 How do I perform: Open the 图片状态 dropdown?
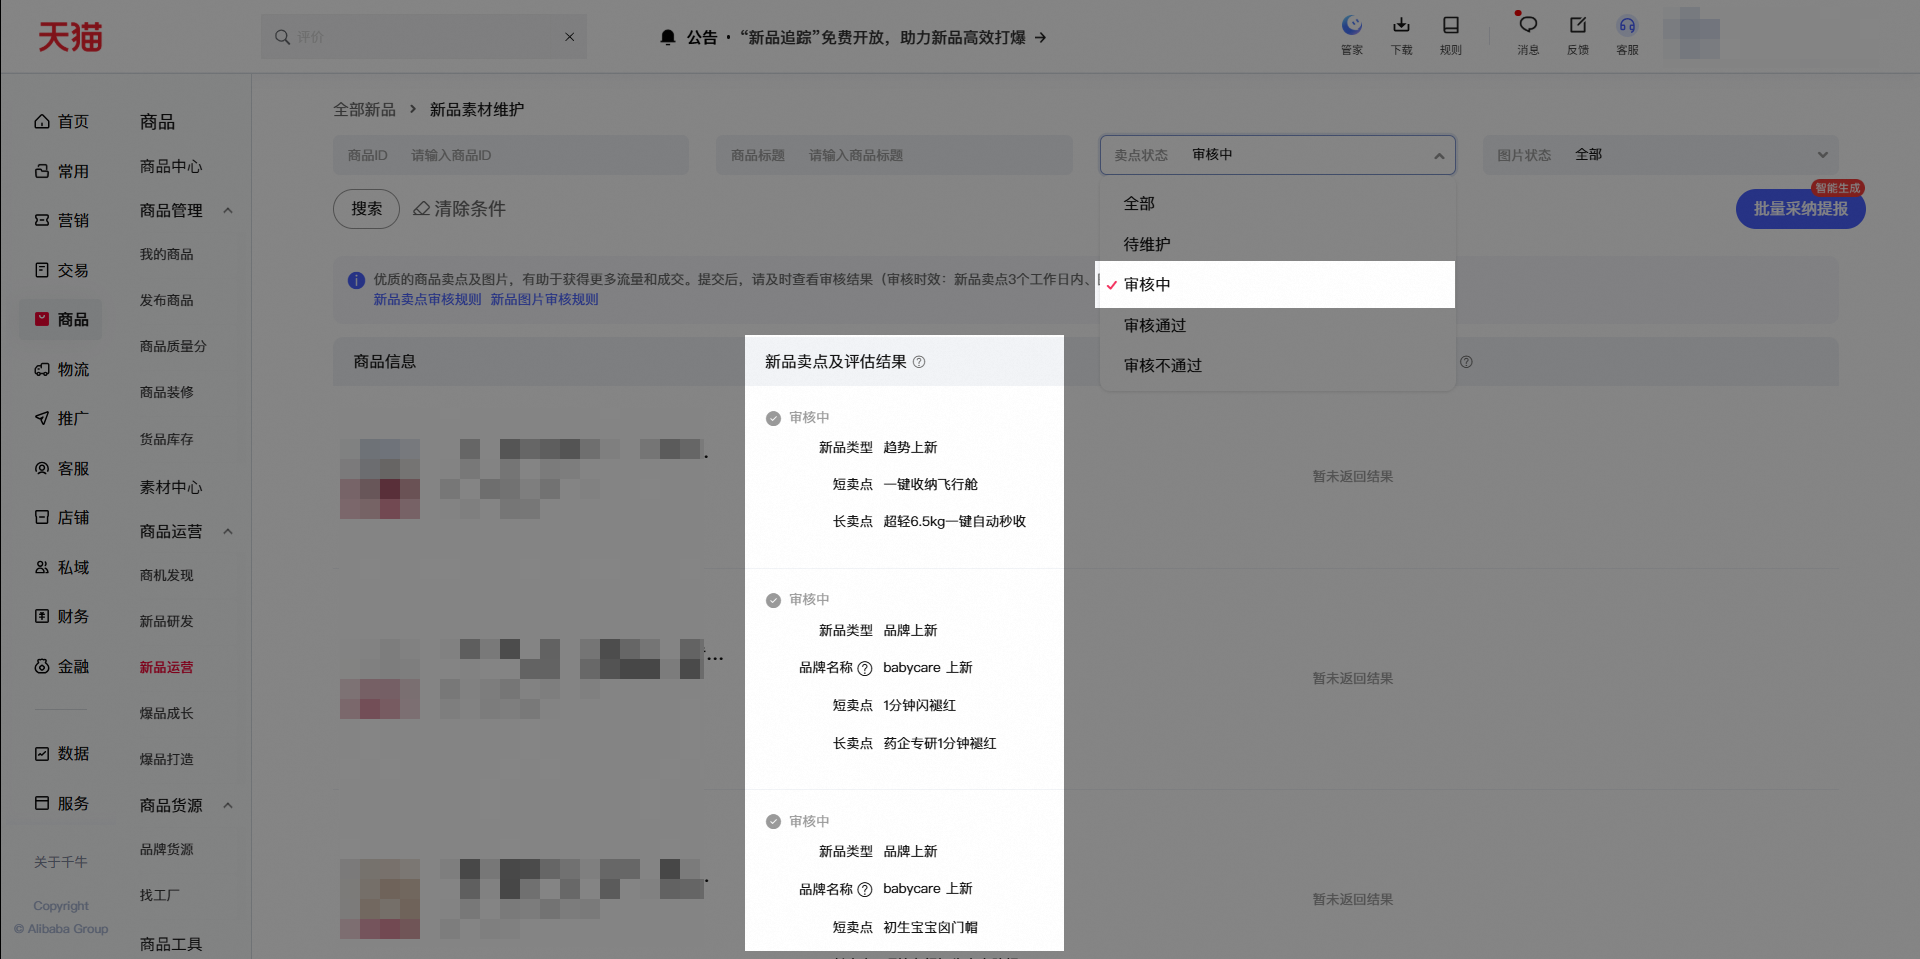(x=1660, y=155)
